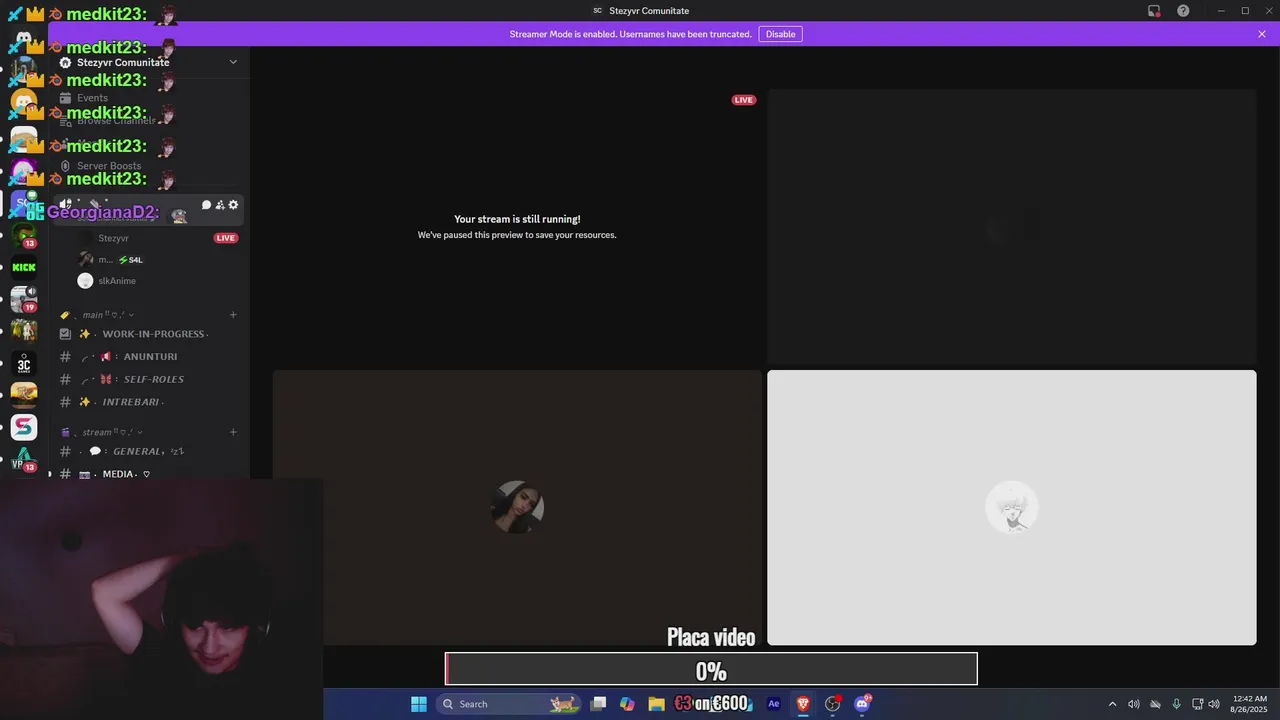Open the Discord inbox icon in title bar
The width and height of the screenshot is (1280, 720).
coord(1154,11)
